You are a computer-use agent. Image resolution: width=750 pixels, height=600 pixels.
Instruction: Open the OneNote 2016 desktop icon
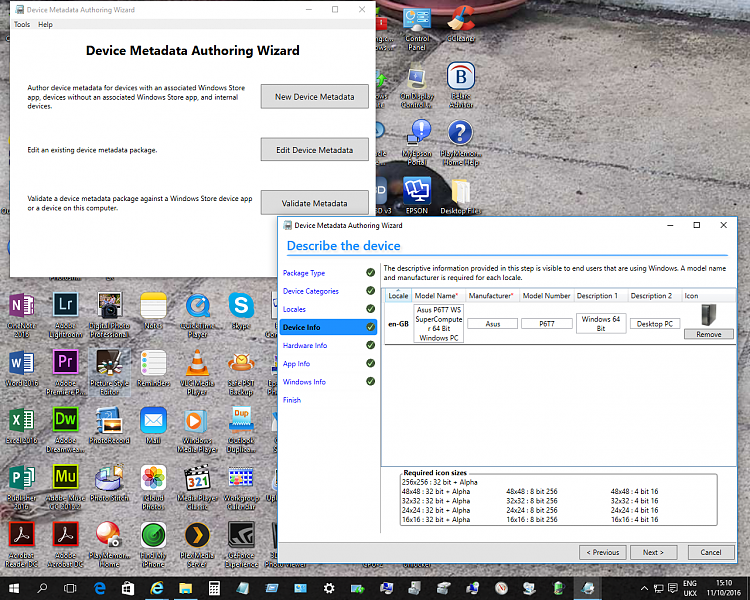pyautogui.click(x=22, y=315)
